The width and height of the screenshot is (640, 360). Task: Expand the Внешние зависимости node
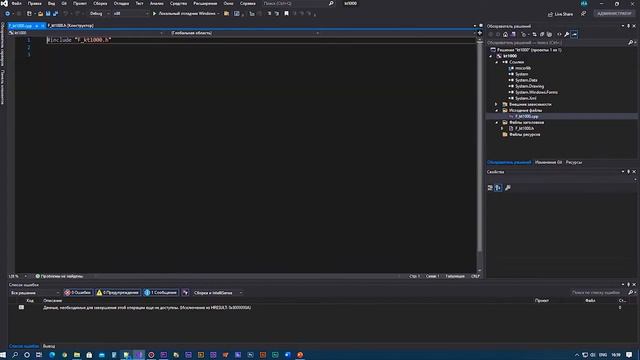click(497, 104)
